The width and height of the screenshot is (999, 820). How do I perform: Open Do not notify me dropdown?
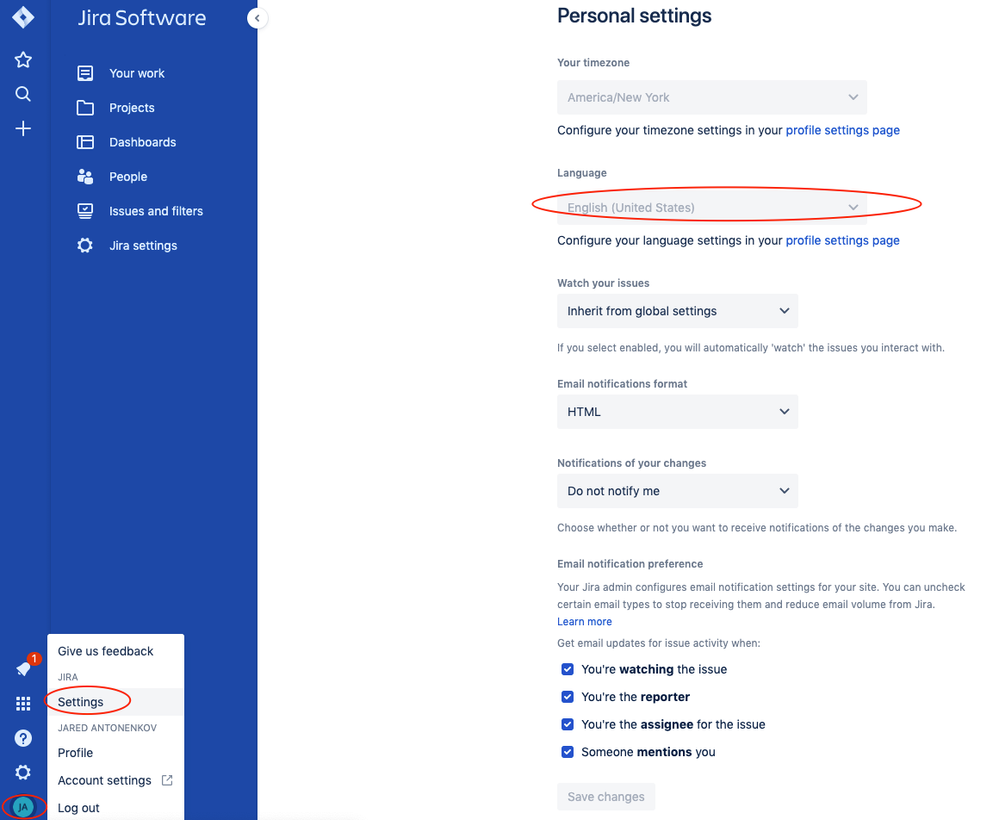click(x=677, y=491)
